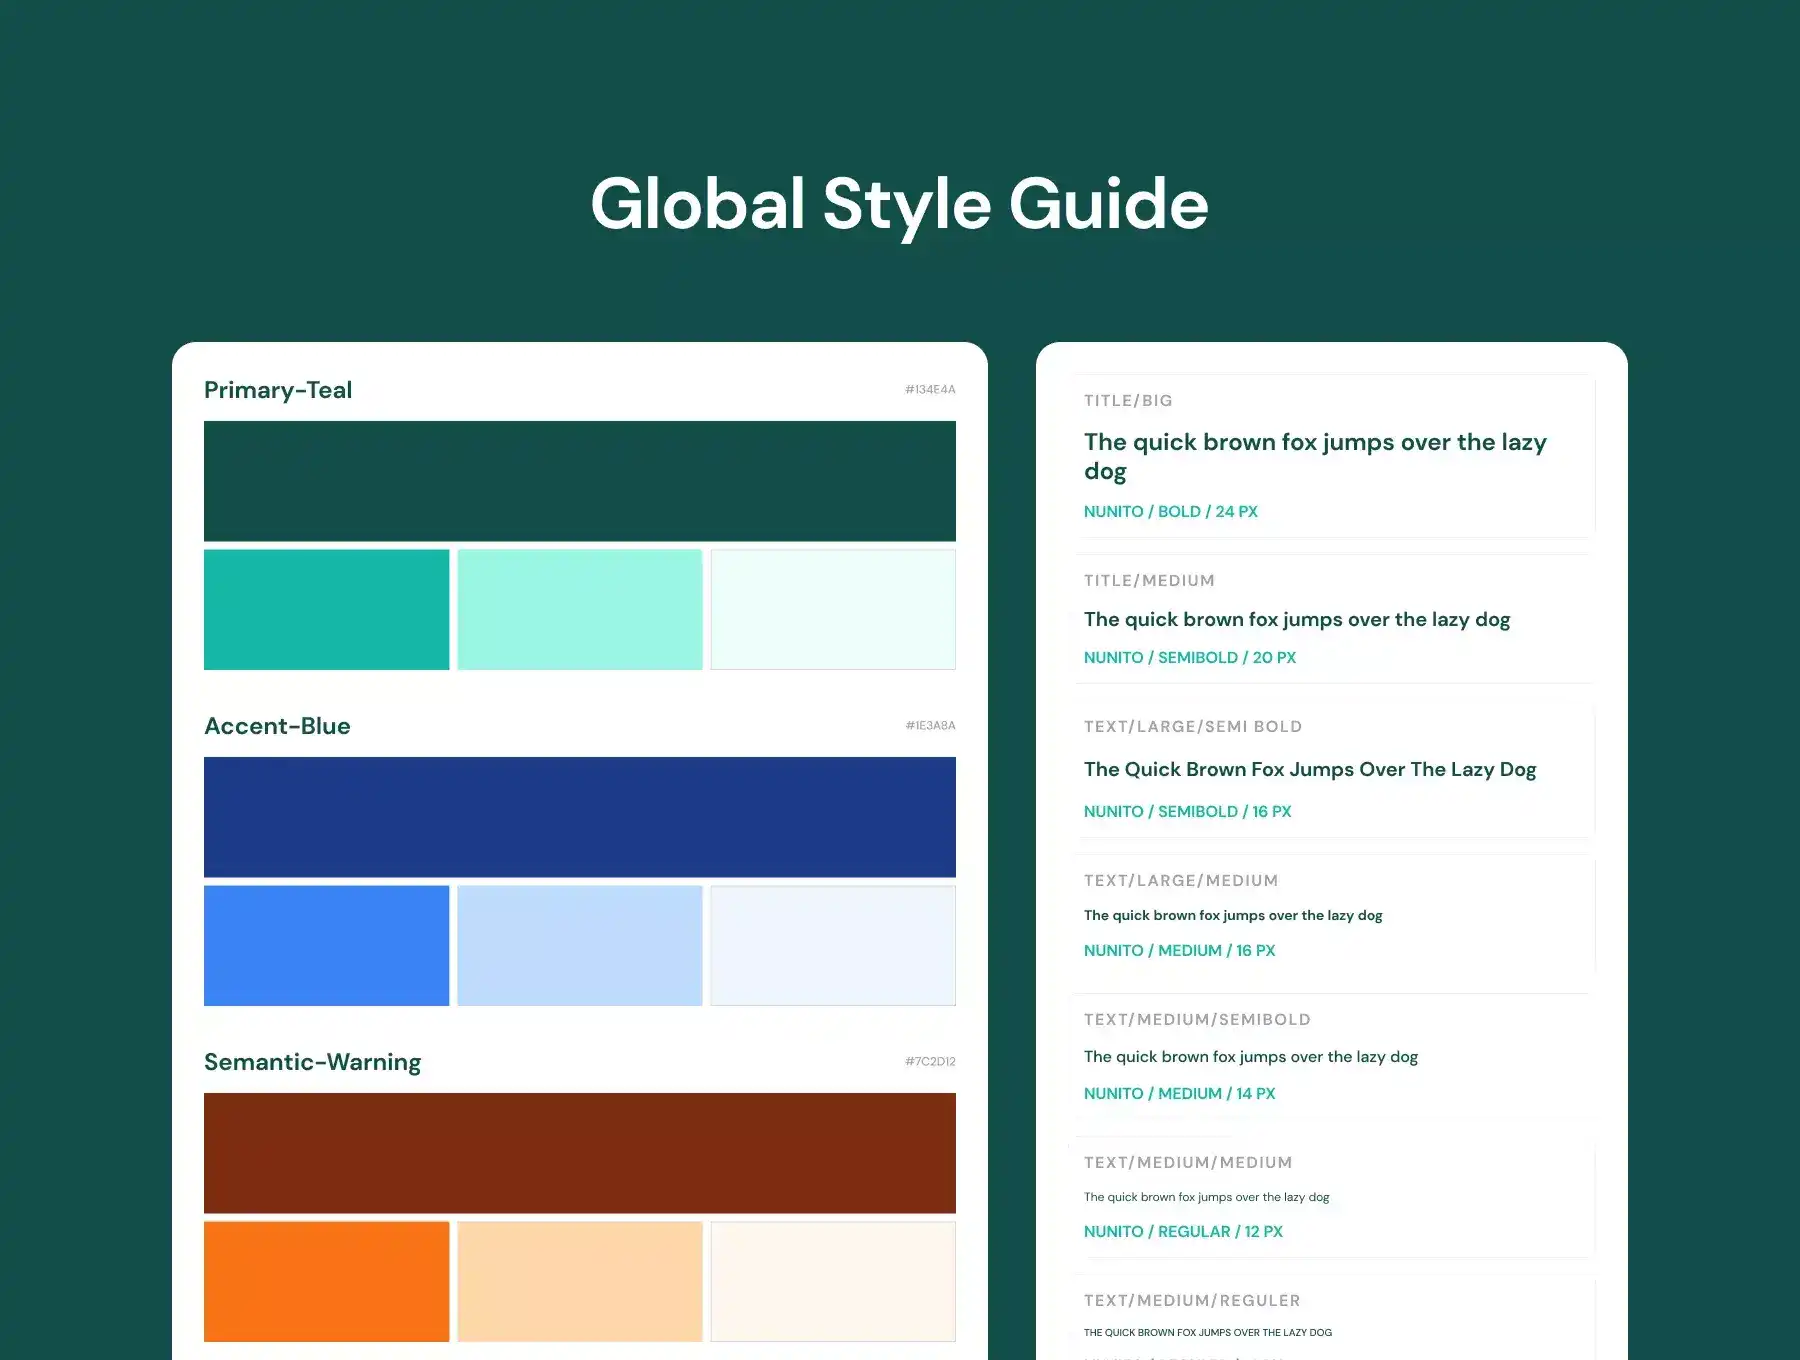Viewport: 1800px width, 1360px height.
Task: Select the bright orange Semantic-Warning swatch
Action: 326,1281
